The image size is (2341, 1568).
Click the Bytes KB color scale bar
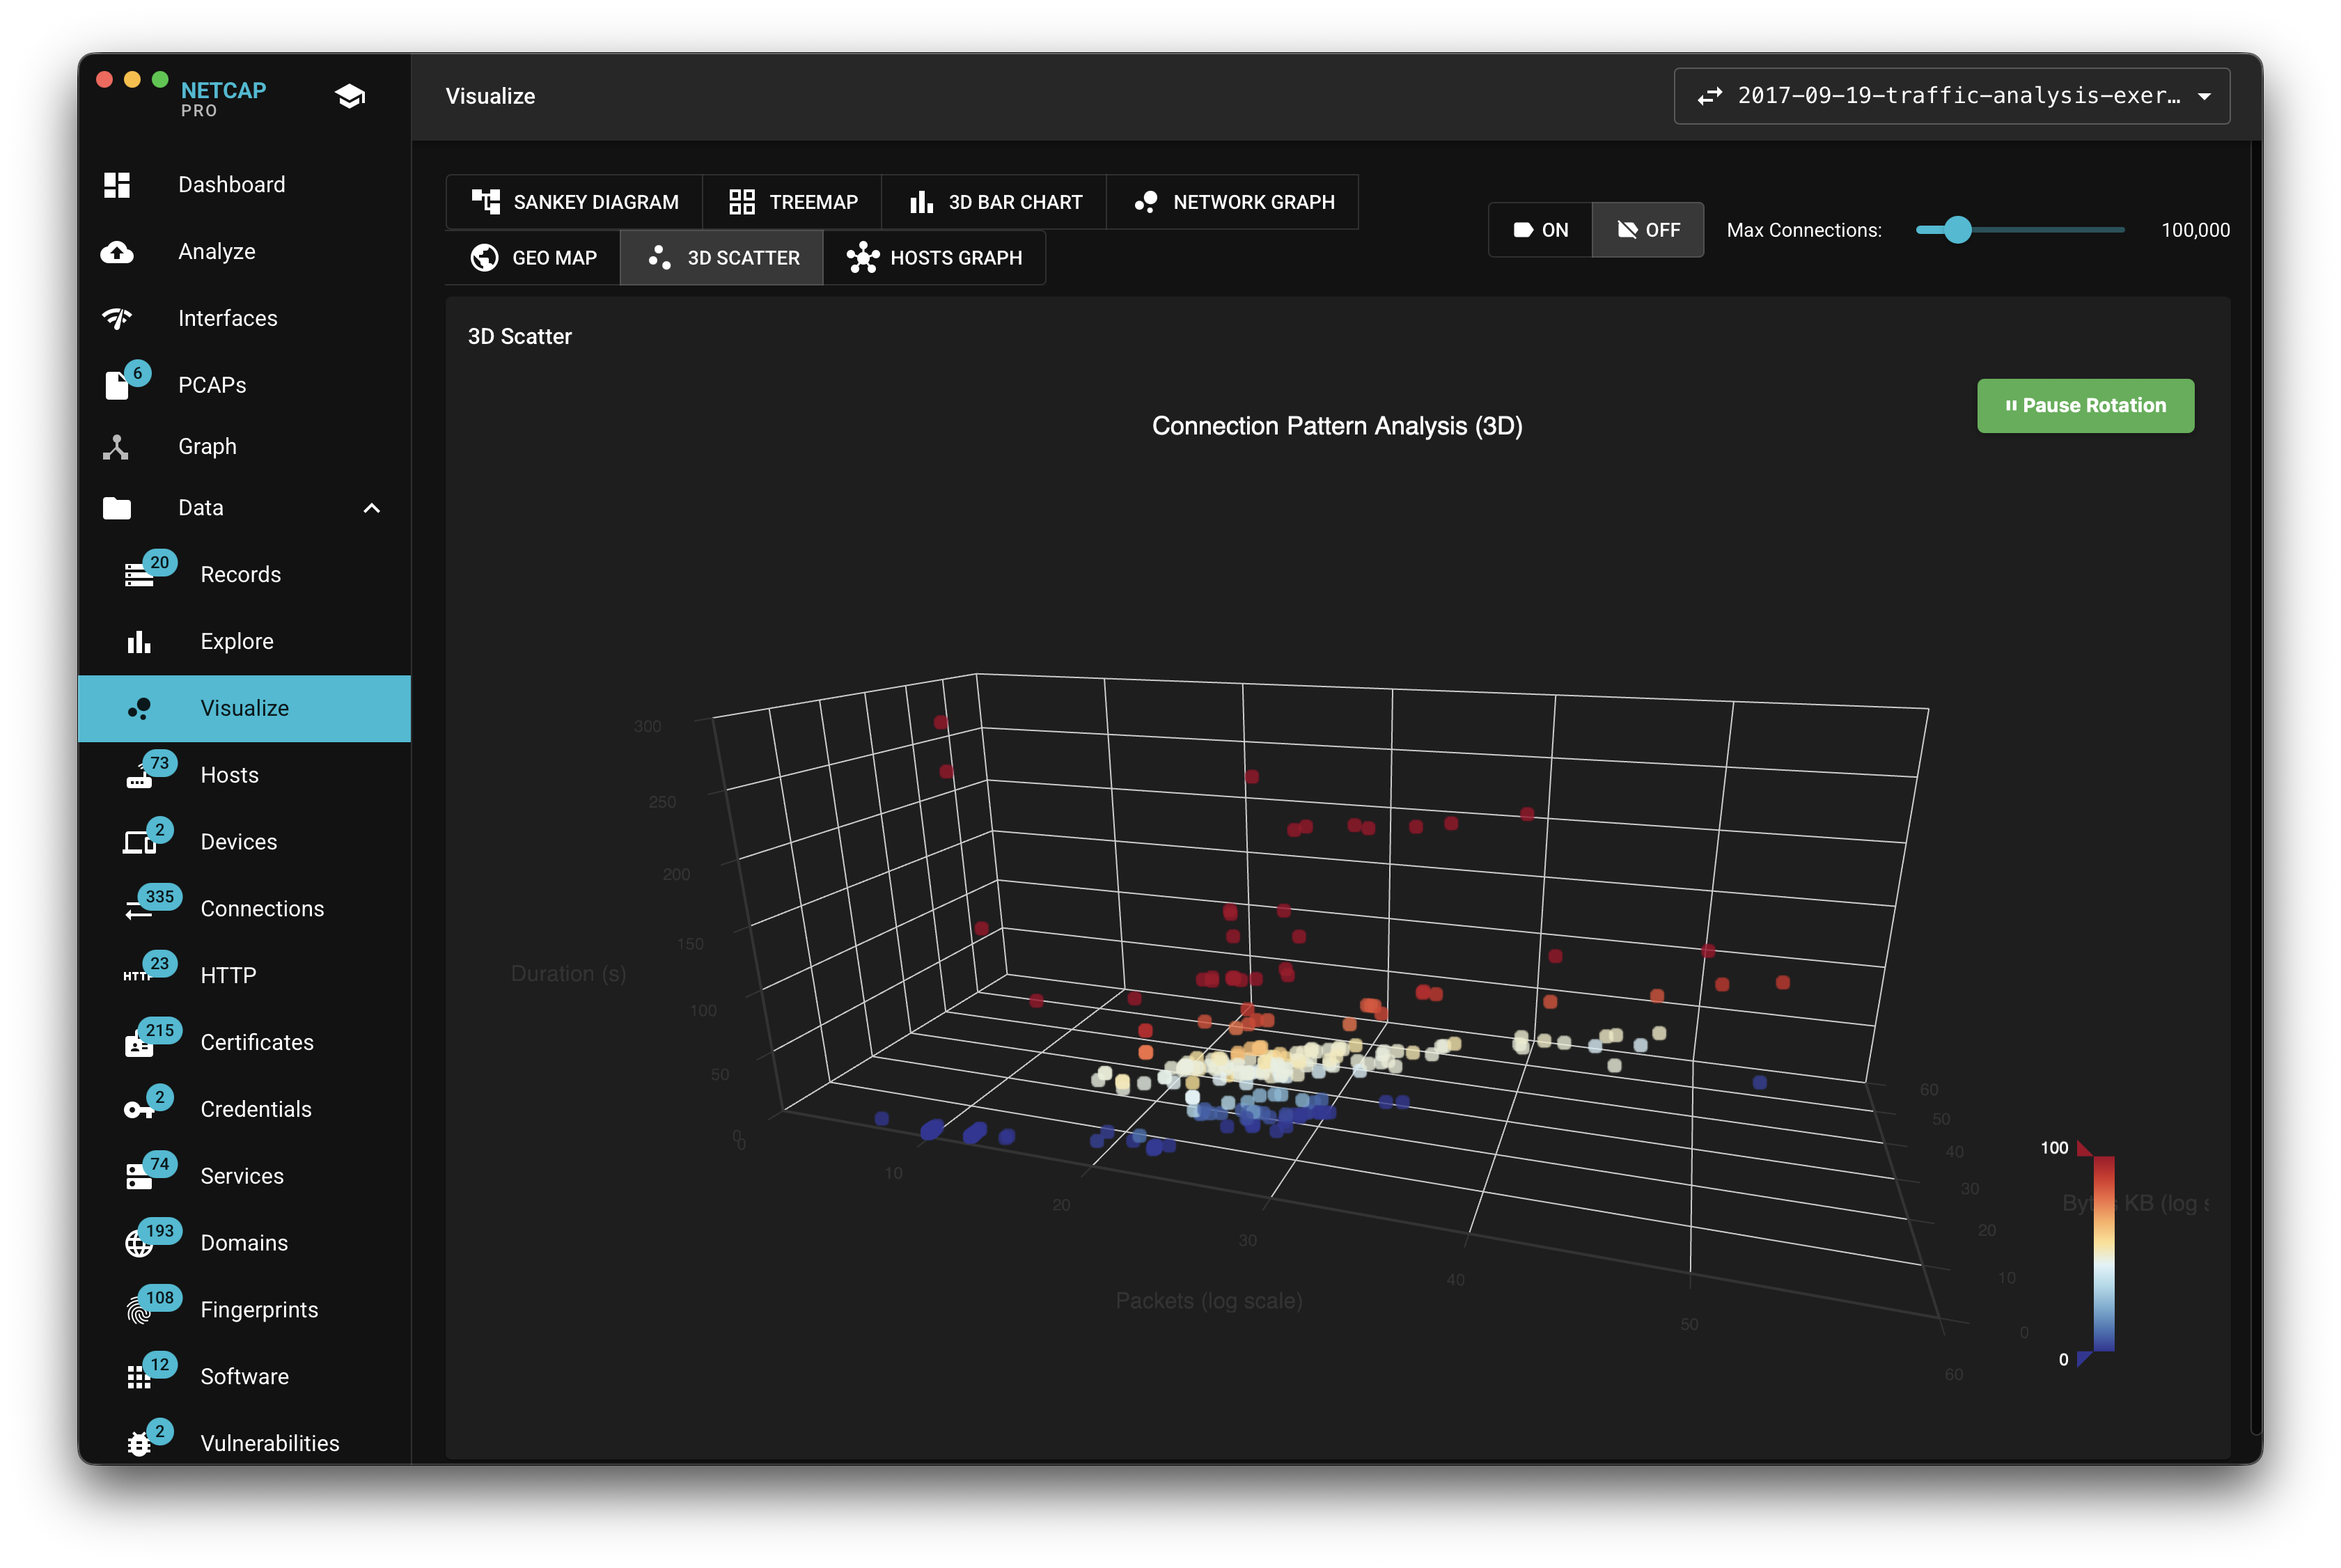2104,1254
